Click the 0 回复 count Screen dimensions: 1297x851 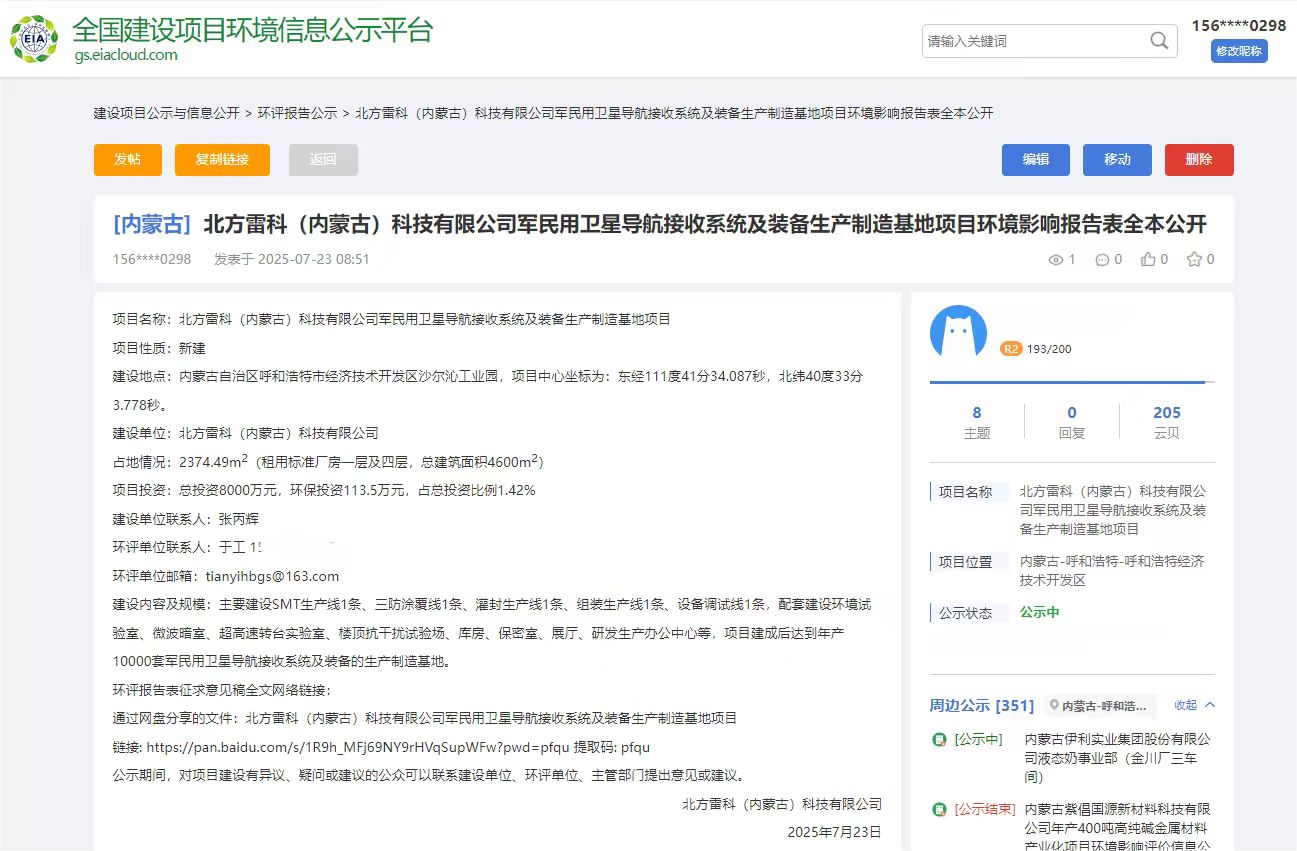tap(1072, 421)
